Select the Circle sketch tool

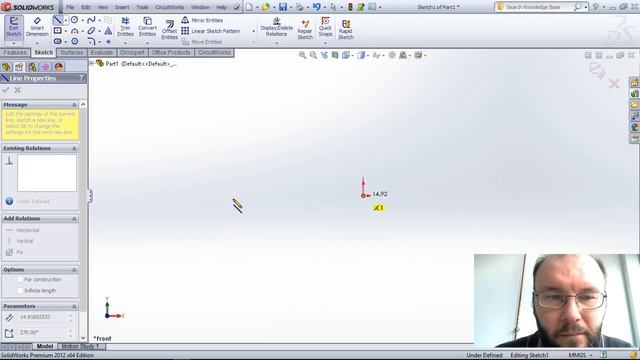click(x=75, y=20)
